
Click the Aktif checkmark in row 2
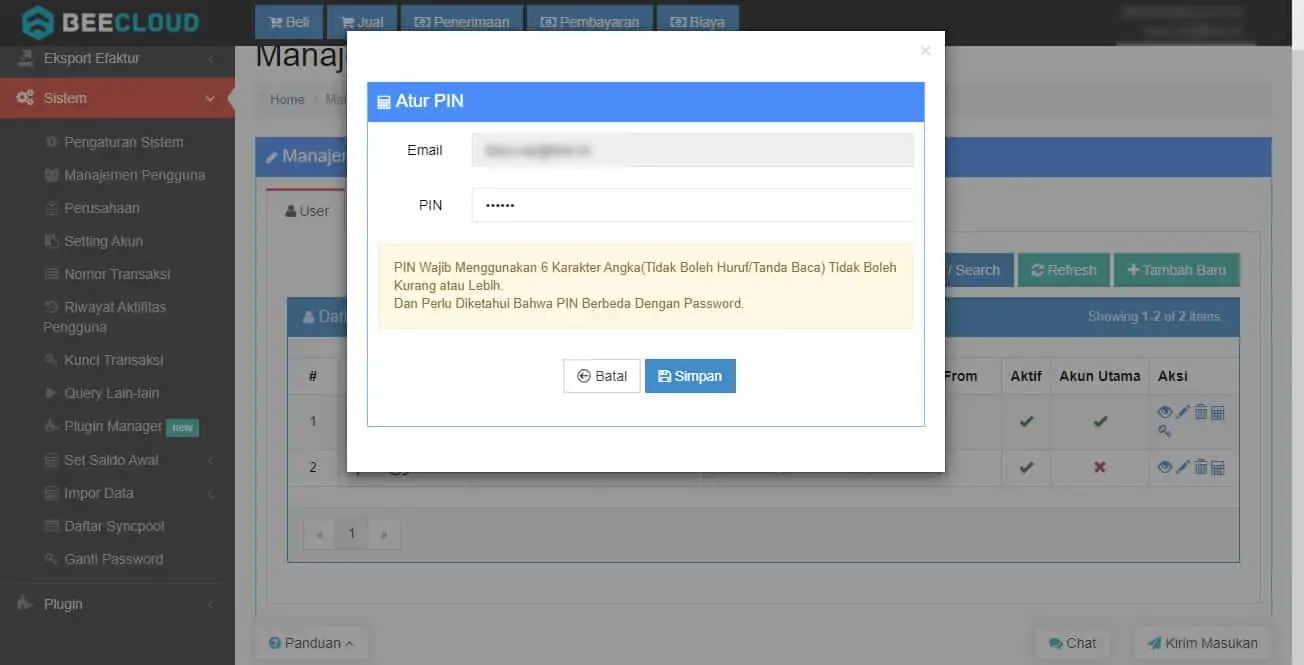[1026, 467]
